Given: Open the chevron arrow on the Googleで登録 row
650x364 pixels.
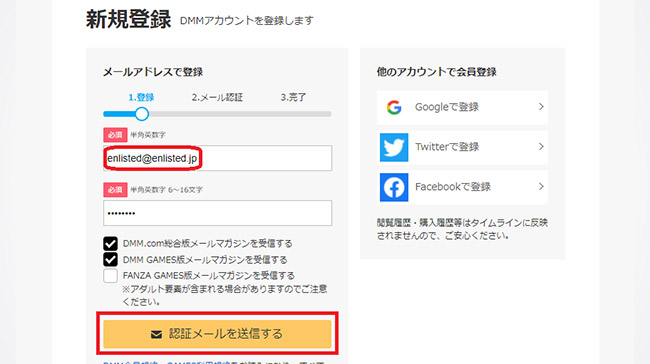Looking at the screenshot, I should click(x=541, y=107).
